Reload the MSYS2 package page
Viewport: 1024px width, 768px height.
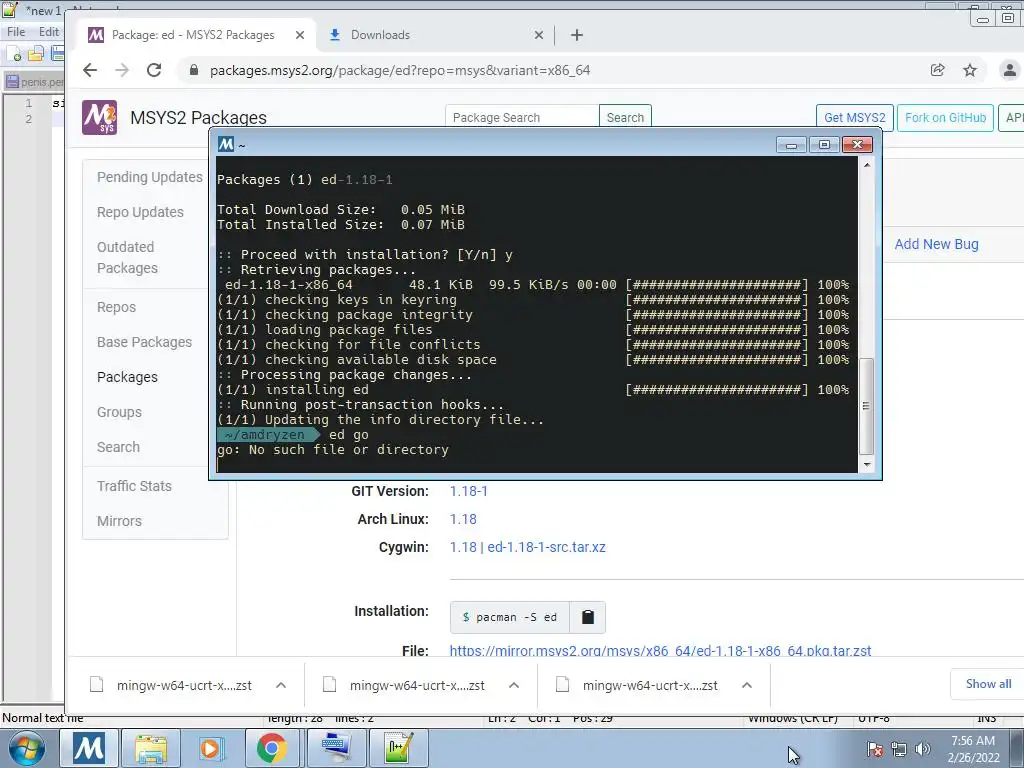click(x=154, y=70)
